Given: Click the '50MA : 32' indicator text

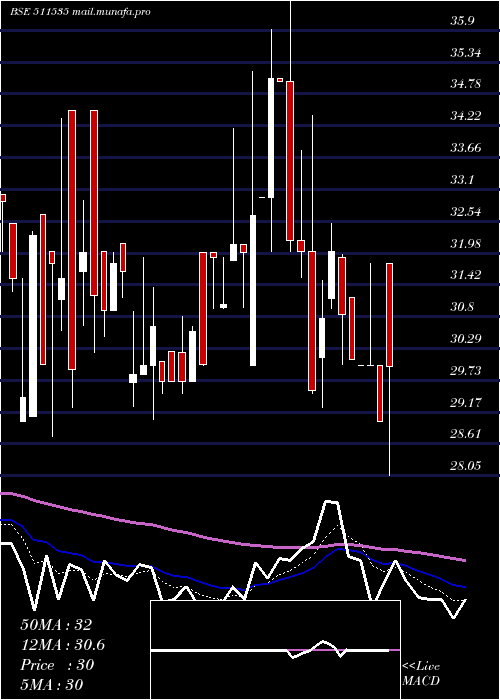Looking at the screenshot, I should pyautogui.click(x=56, y=625).
